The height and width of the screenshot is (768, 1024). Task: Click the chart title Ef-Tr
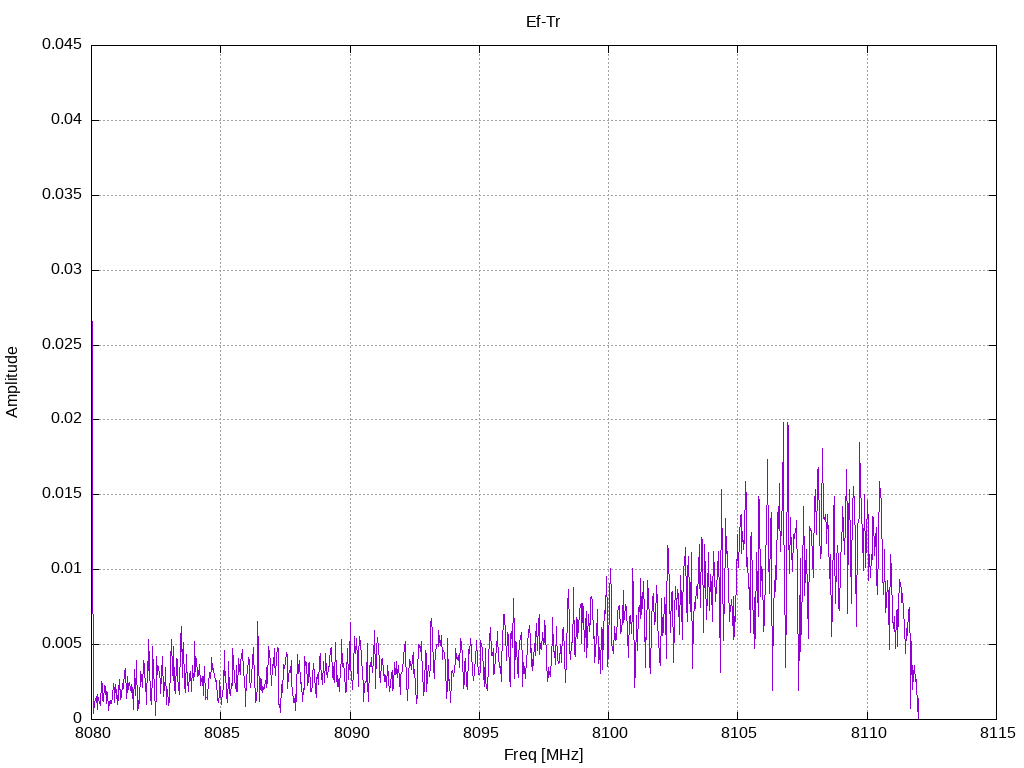coord(543,21)
